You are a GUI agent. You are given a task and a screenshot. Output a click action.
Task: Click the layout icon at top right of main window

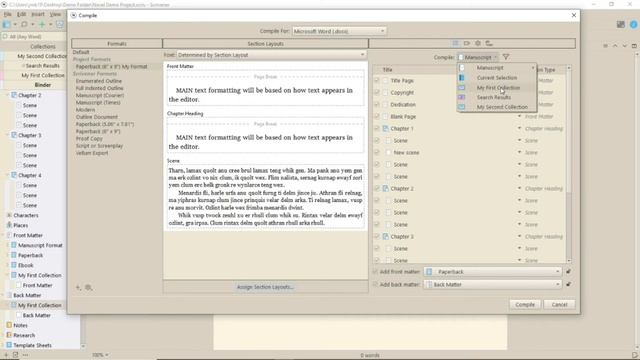click(x=621, y=24)
